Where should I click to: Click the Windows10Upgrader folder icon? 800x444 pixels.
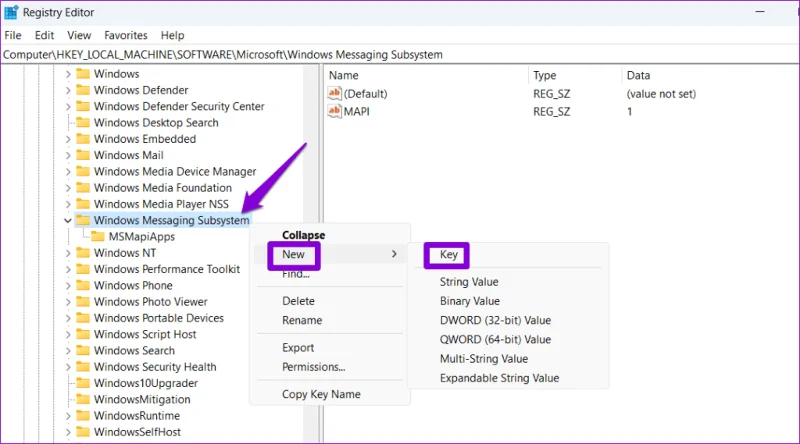[x=83, y=383]
